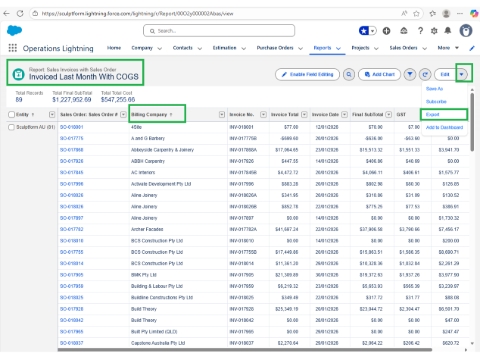The image size is (480, 360).
Task: Open the Entity column menu arrow
Action: [x=52, y=115]
